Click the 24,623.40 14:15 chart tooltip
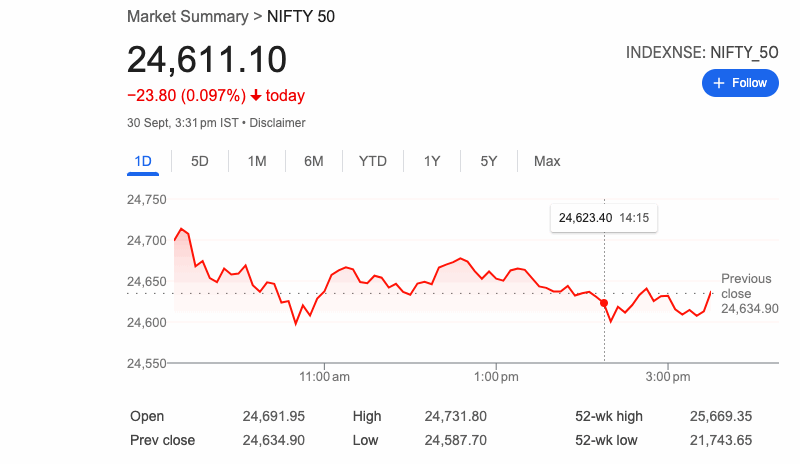This screenshot has height=464, width=800. (604, 218)
